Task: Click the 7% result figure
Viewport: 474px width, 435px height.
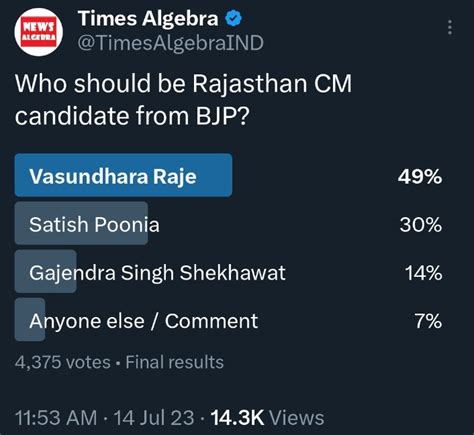Action: coord(429,321)
